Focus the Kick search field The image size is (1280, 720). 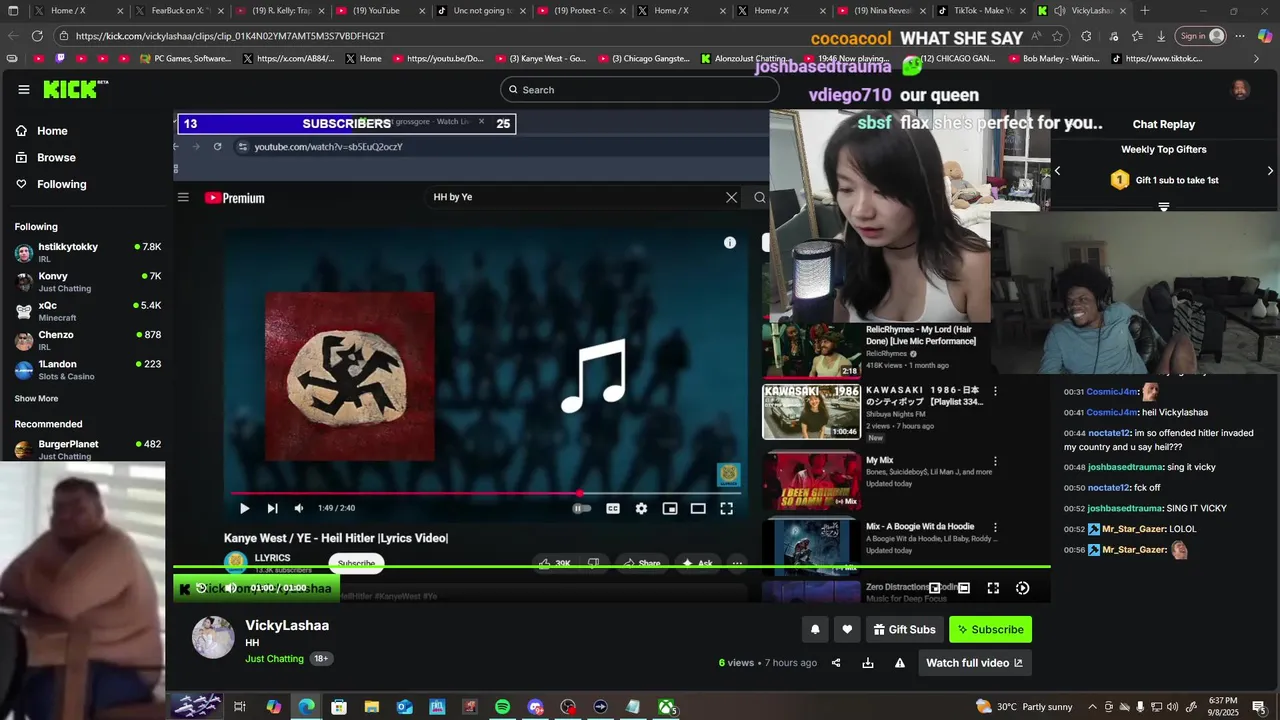(x=639, y=89)
